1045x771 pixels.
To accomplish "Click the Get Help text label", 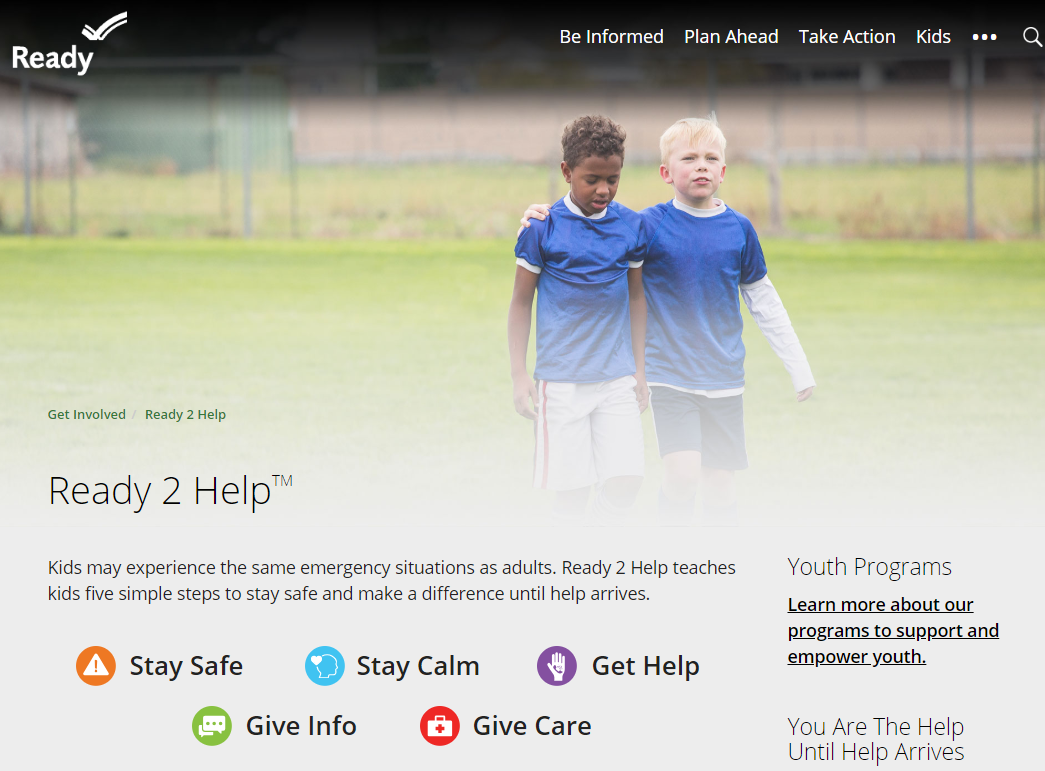I will point(646,666).
